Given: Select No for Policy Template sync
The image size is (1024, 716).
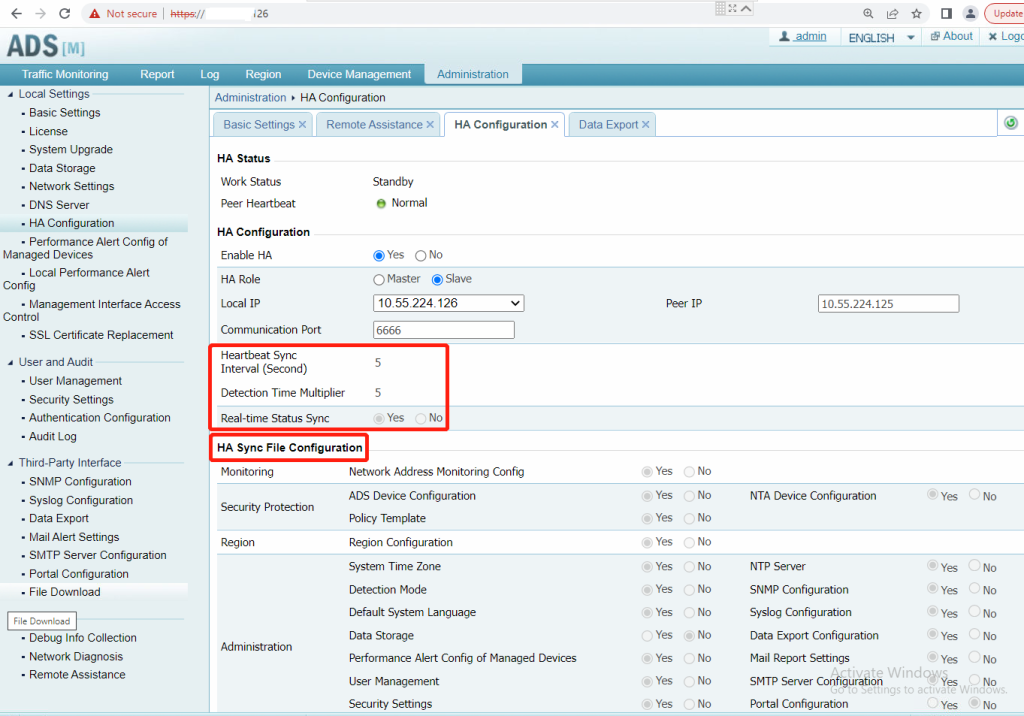Looking at the screenshot, I should [689, 519].
